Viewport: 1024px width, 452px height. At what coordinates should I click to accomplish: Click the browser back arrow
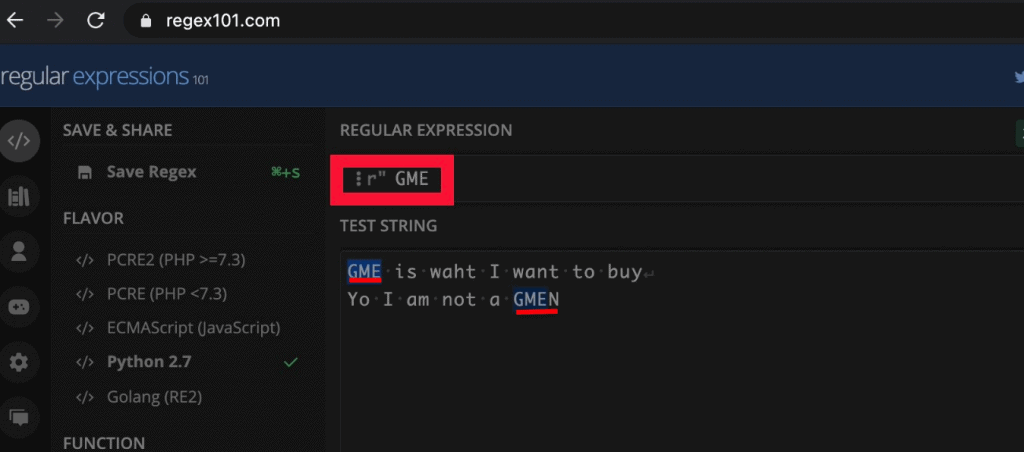click(14, 21)
